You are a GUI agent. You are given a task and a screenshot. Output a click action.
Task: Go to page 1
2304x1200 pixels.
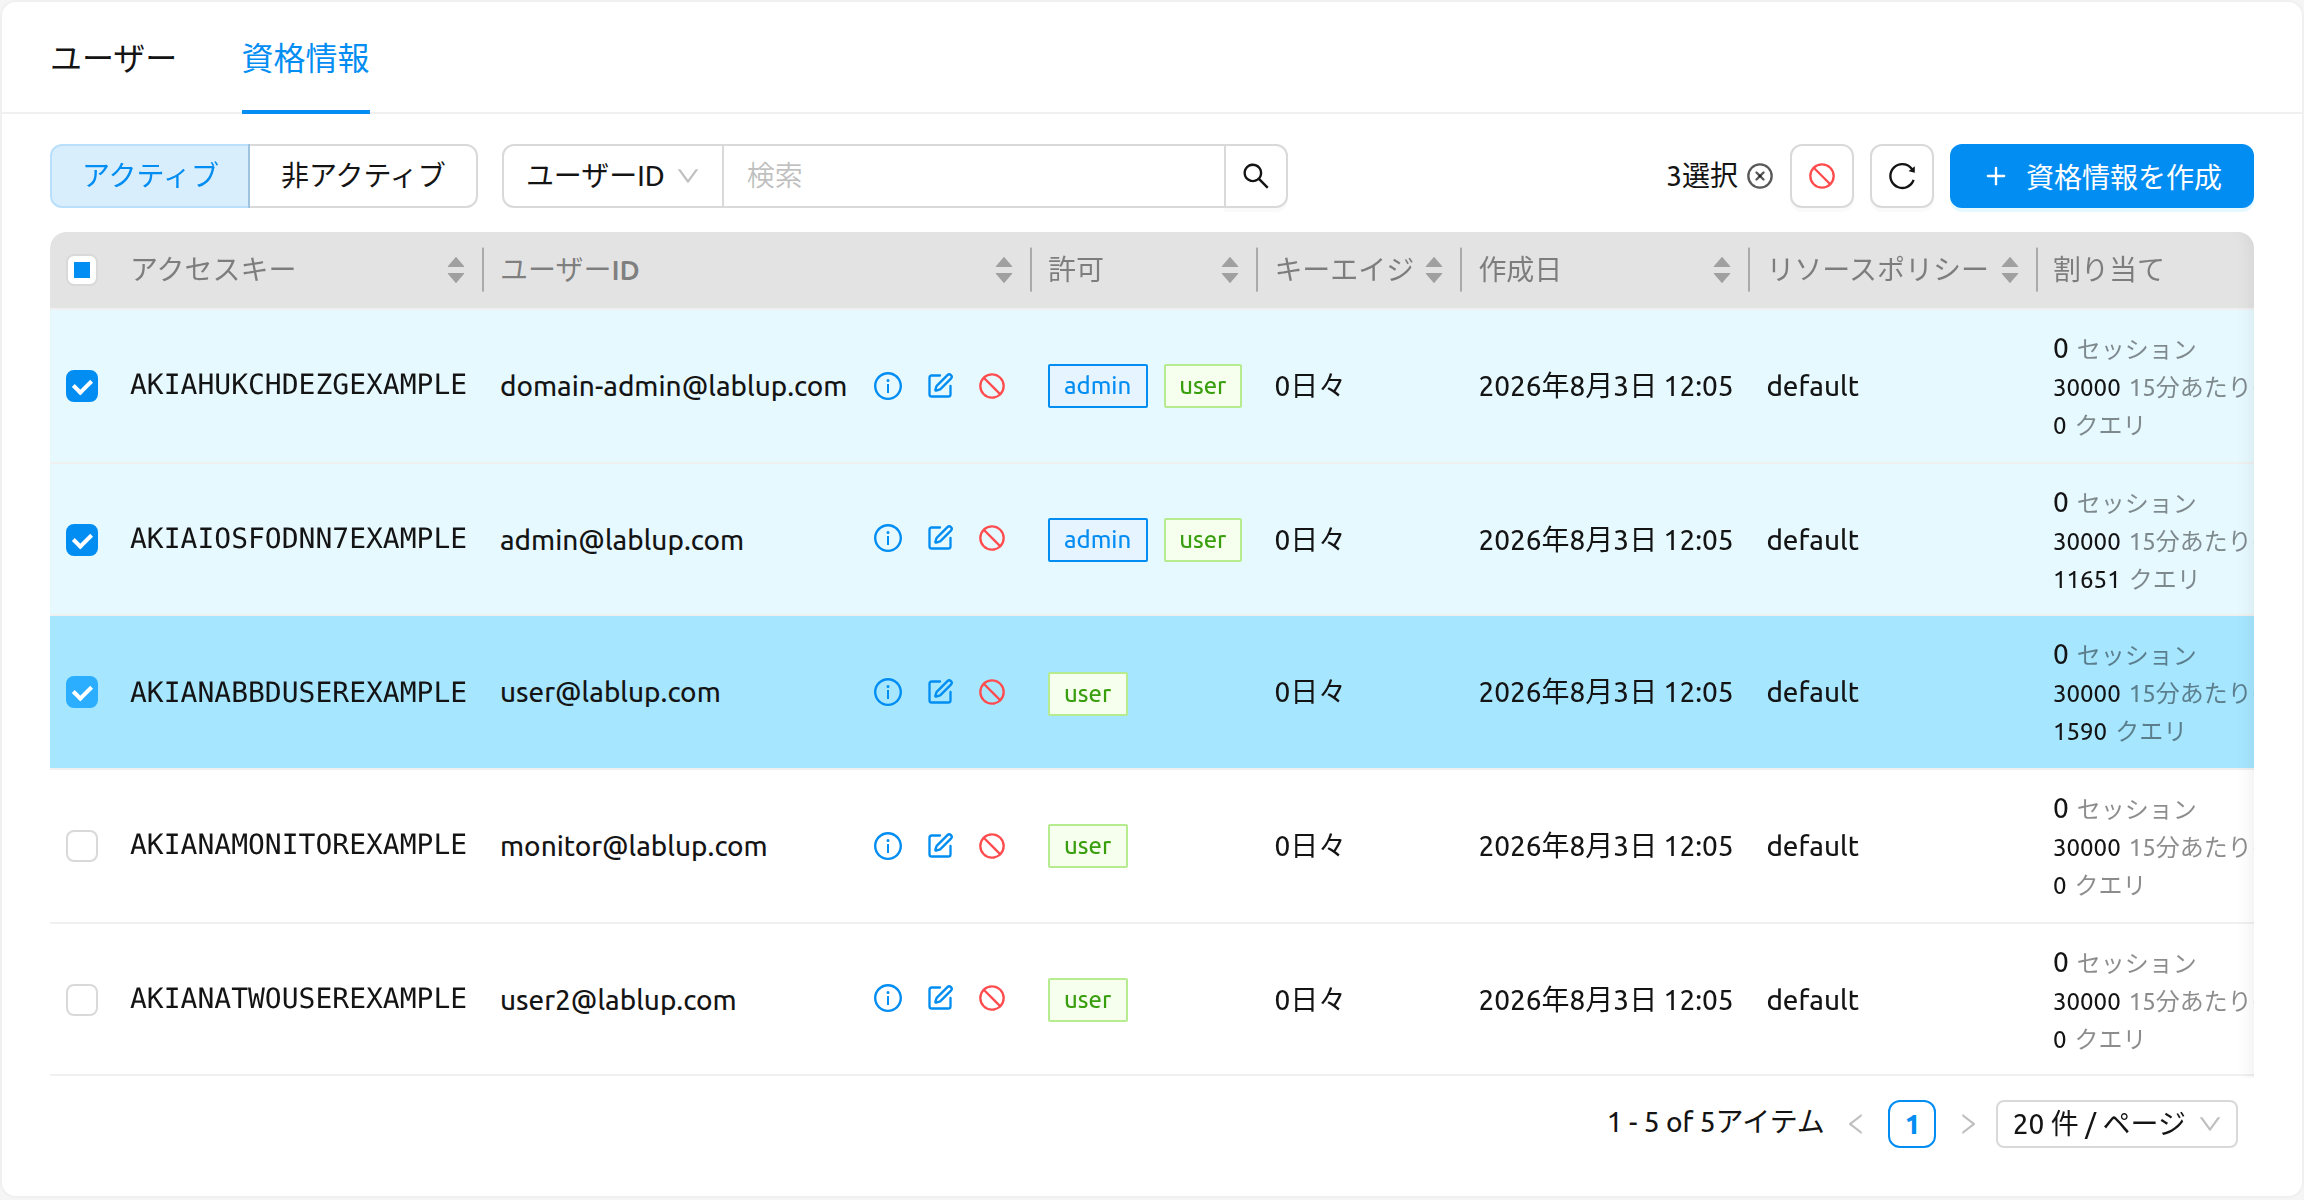1912,1124
